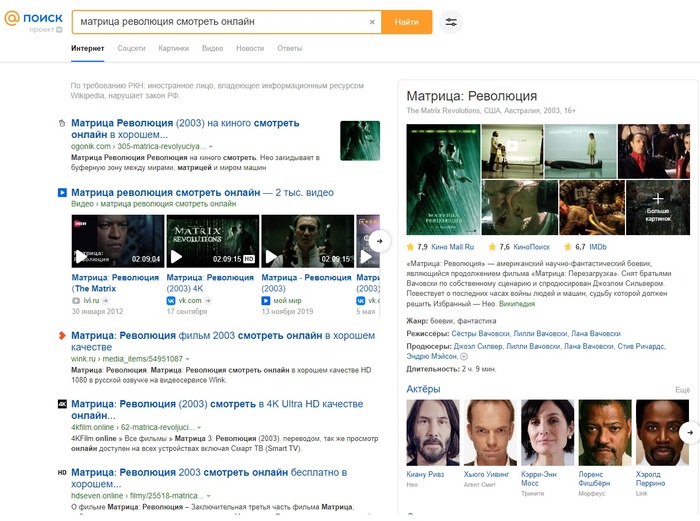Click the проект badge icon under logo

(x=59, y=29)
